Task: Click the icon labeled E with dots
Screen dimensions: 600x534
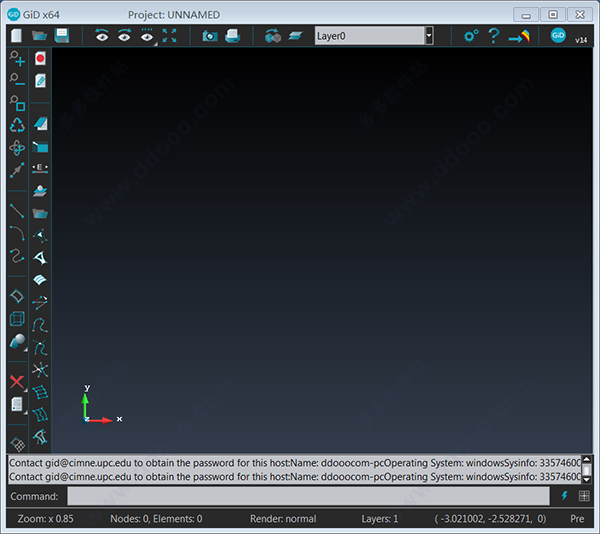Action: [x=40, y=168]
